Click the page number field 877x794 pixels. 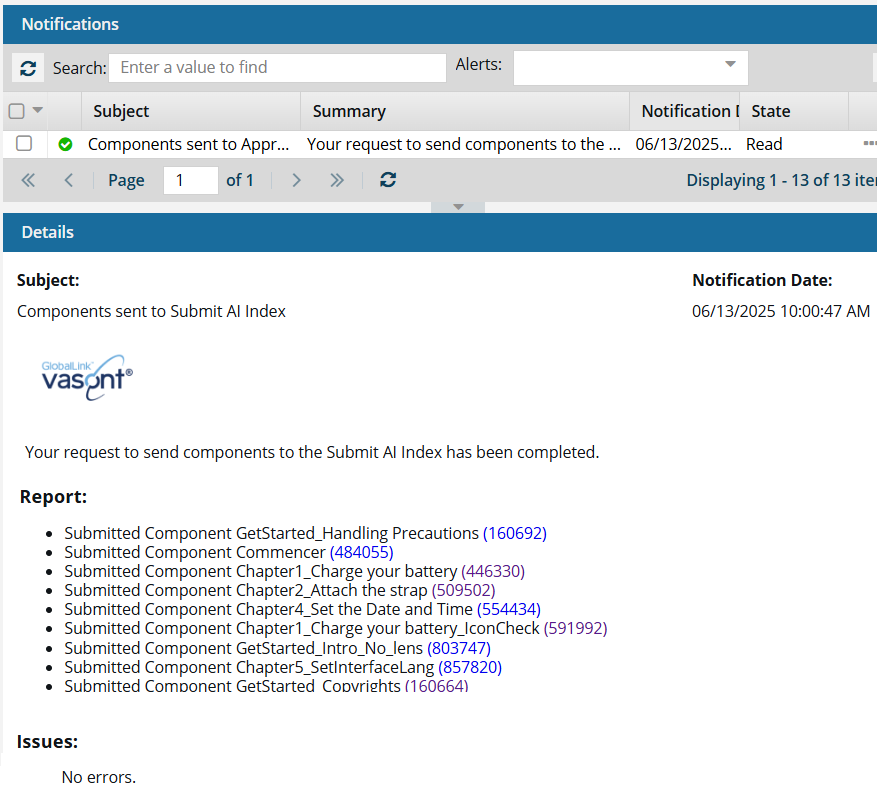pyautogui.click(x=190, y=180)
